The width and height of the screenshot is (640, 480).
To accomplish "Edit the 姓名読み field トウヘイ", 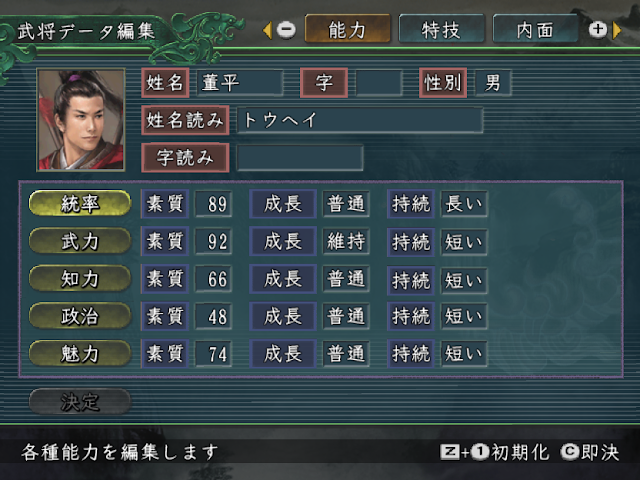I will [360, 120].
